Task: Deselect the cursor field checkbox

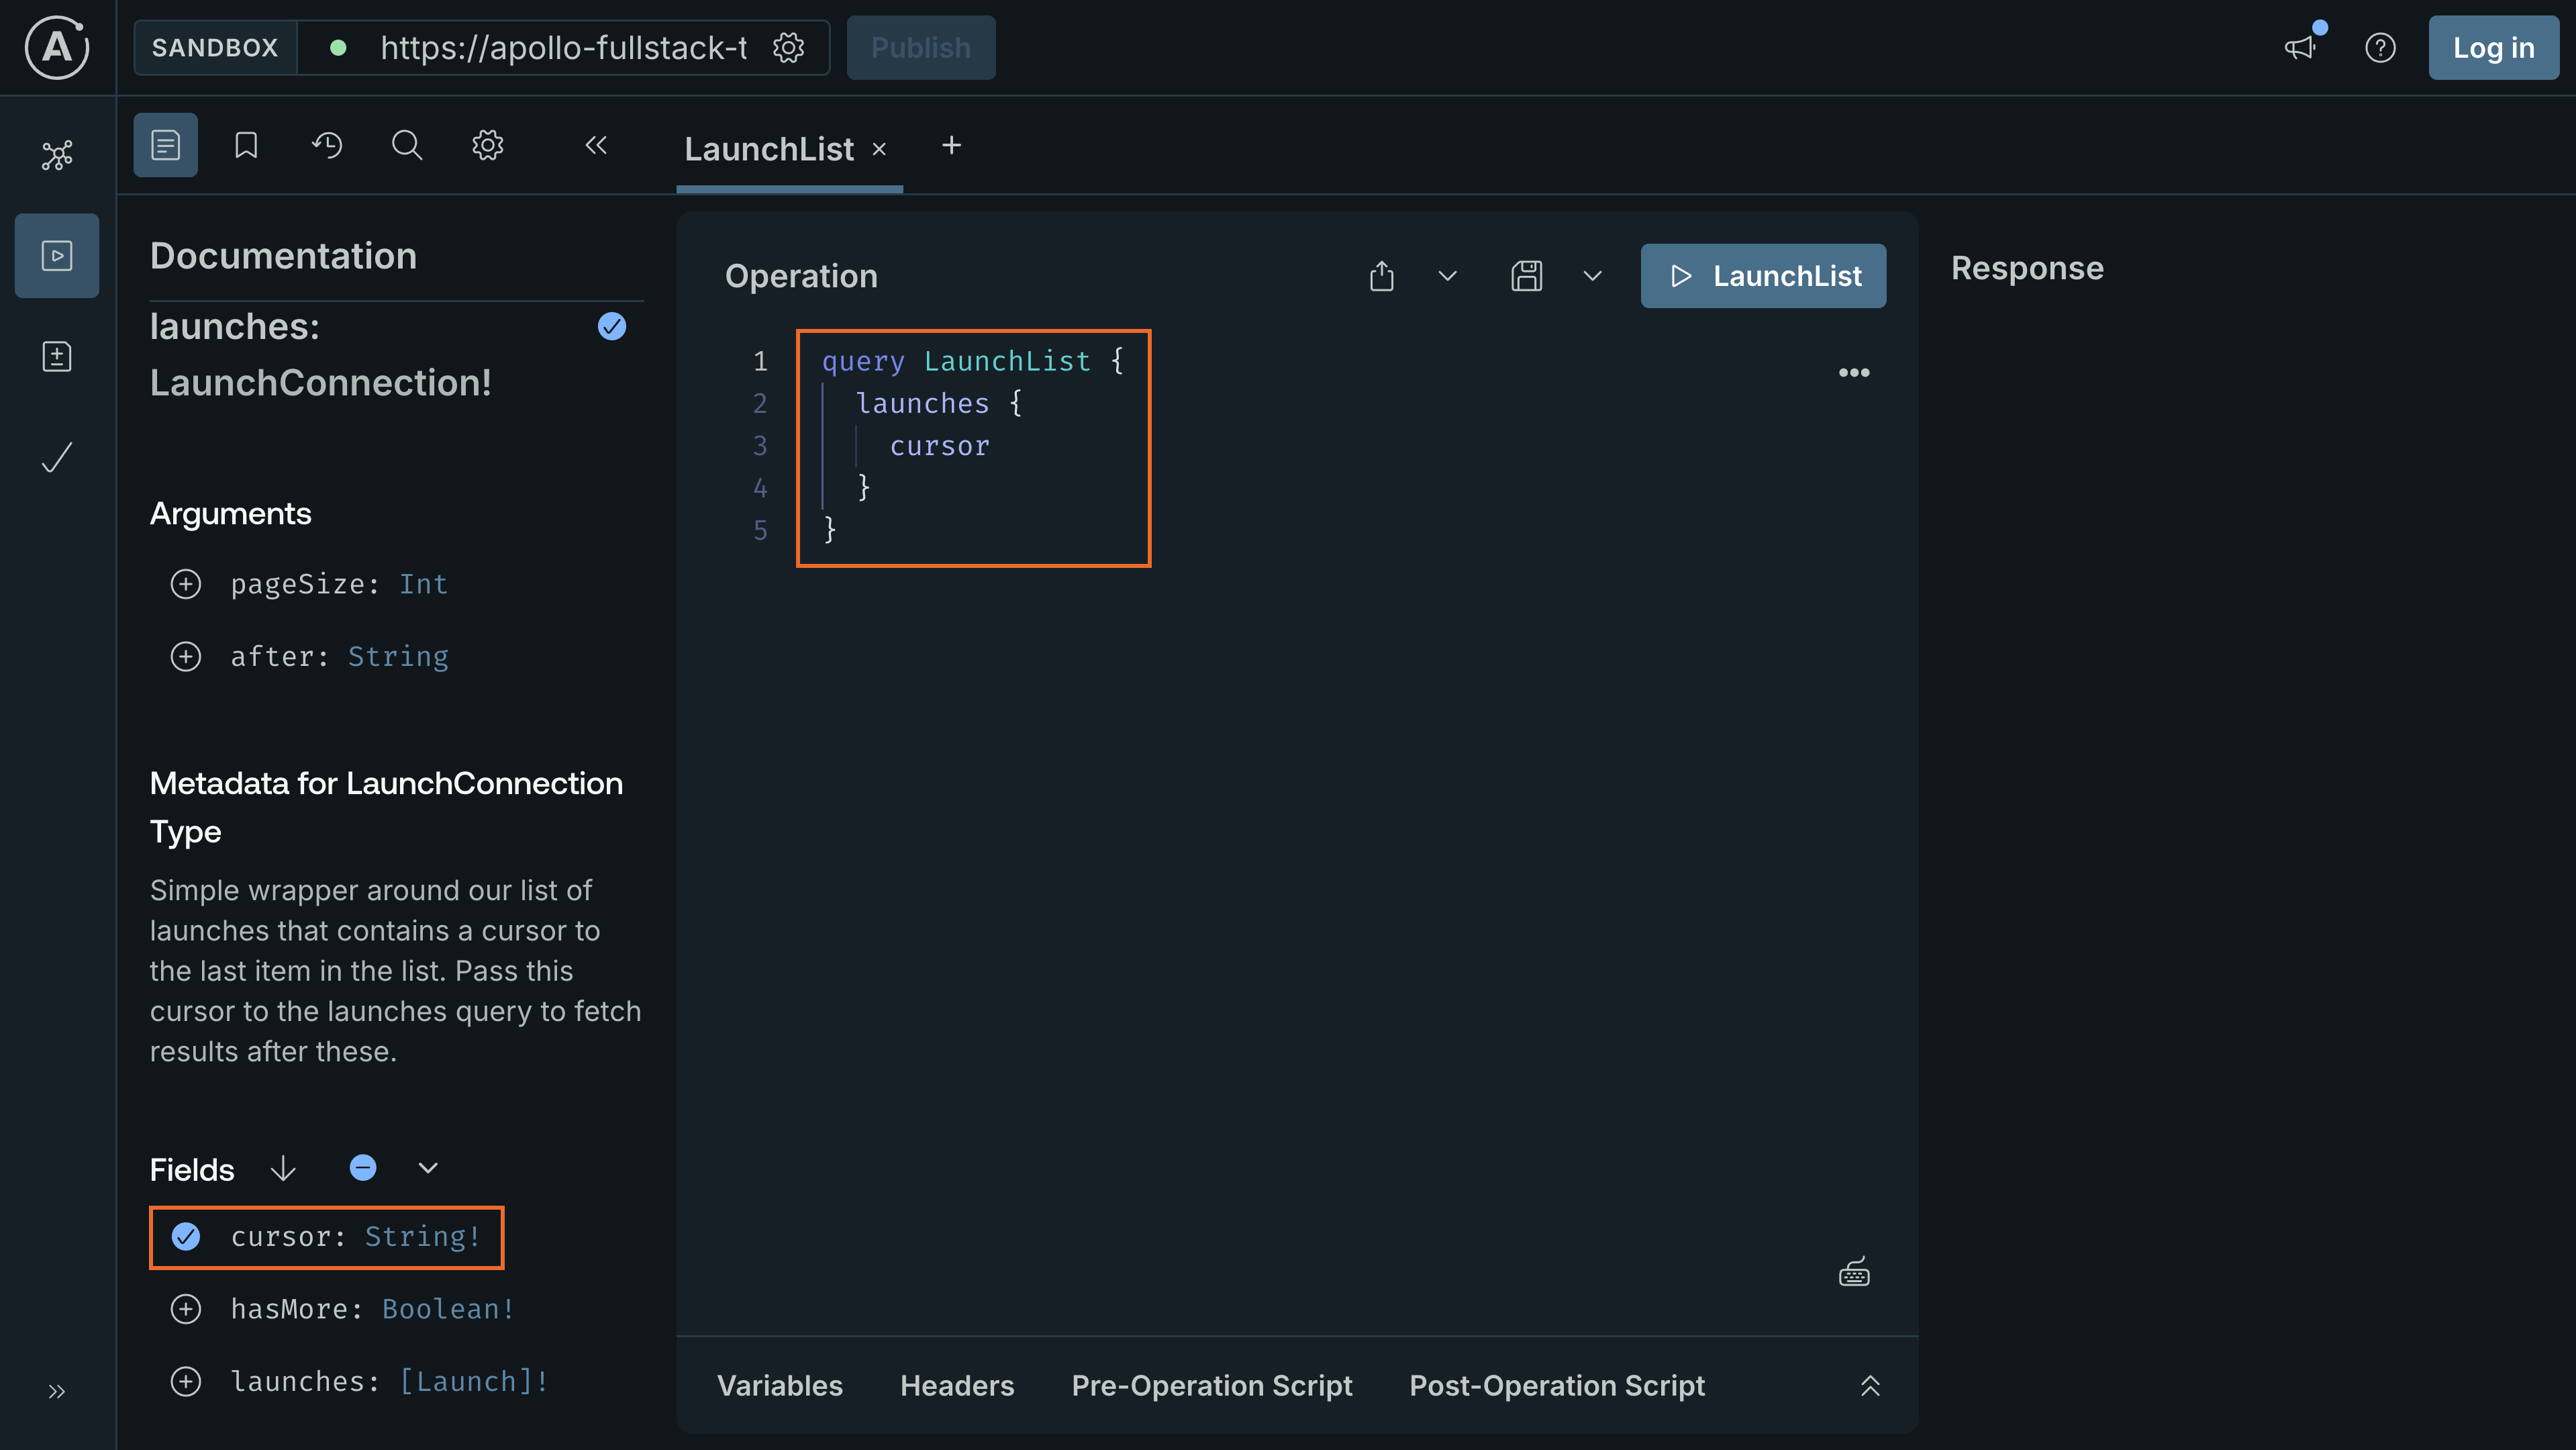Action: [x=185, y=1237]
